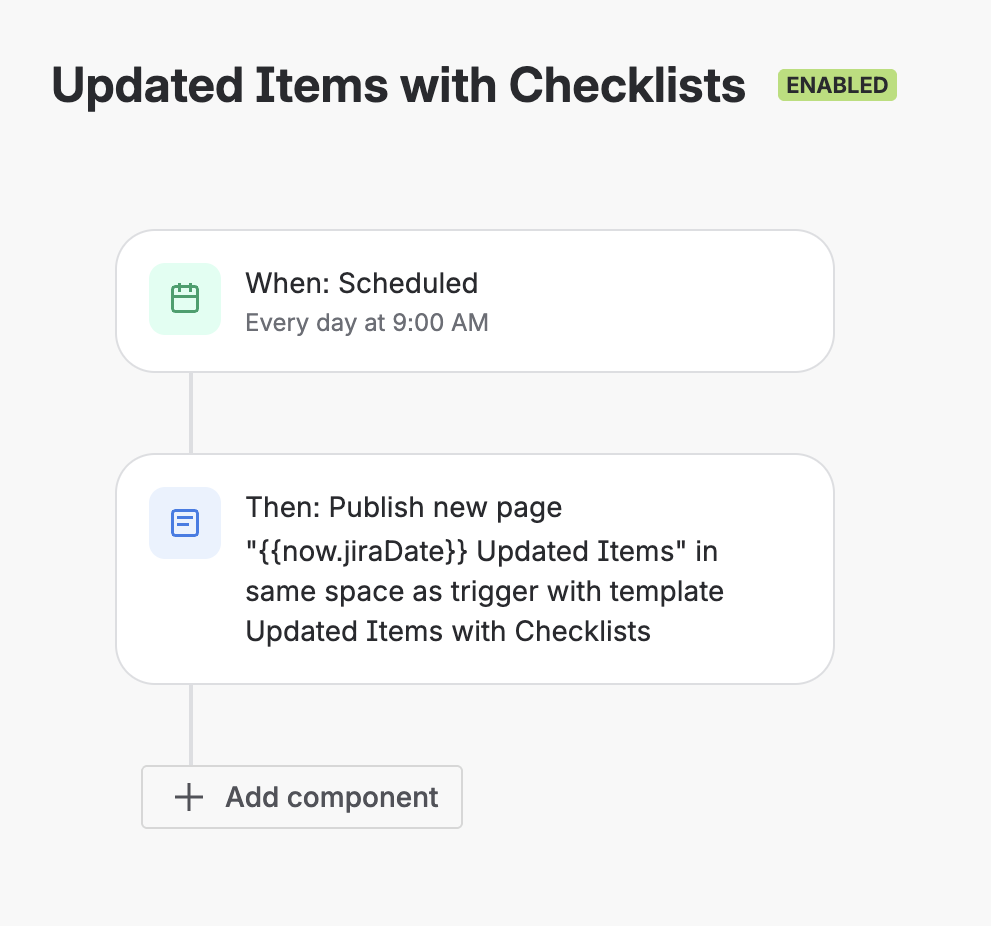
Task: Open the Every day at 9:00 AM schedule settings
Action: (367, 322)
